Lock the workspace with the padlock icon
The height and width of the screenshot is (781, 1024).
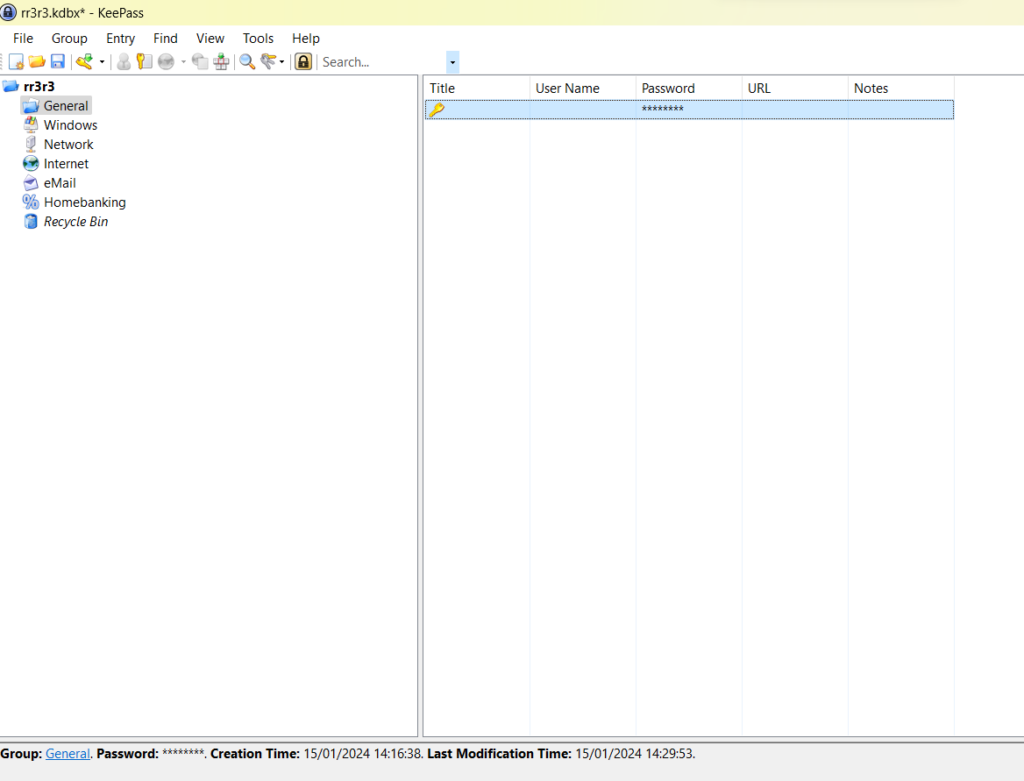(303, 62)
